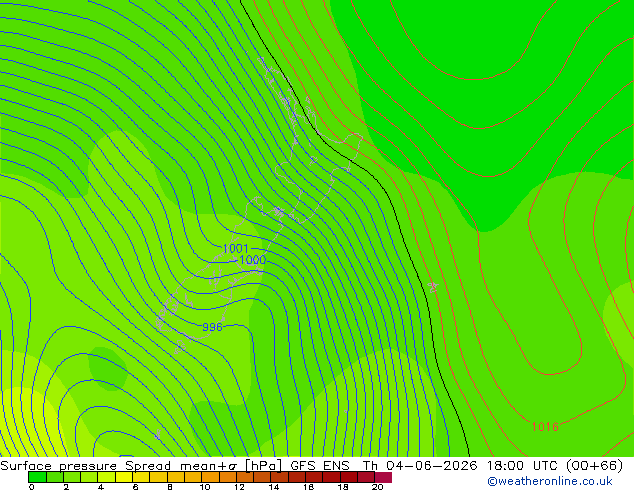The height and width of the screenshot is (490, 634).
Task: Open the weatheronline.co.uk copyright link
Action: pyautogui.click(x=550, y=481)
